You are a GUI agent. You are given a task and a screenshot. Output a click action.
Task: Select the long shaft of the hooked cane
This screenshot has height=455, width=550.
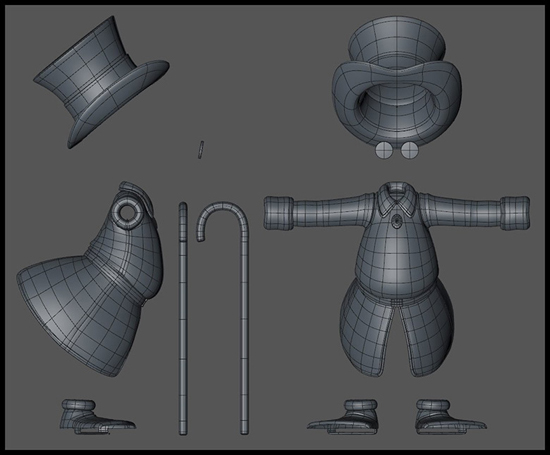[244, 333]
